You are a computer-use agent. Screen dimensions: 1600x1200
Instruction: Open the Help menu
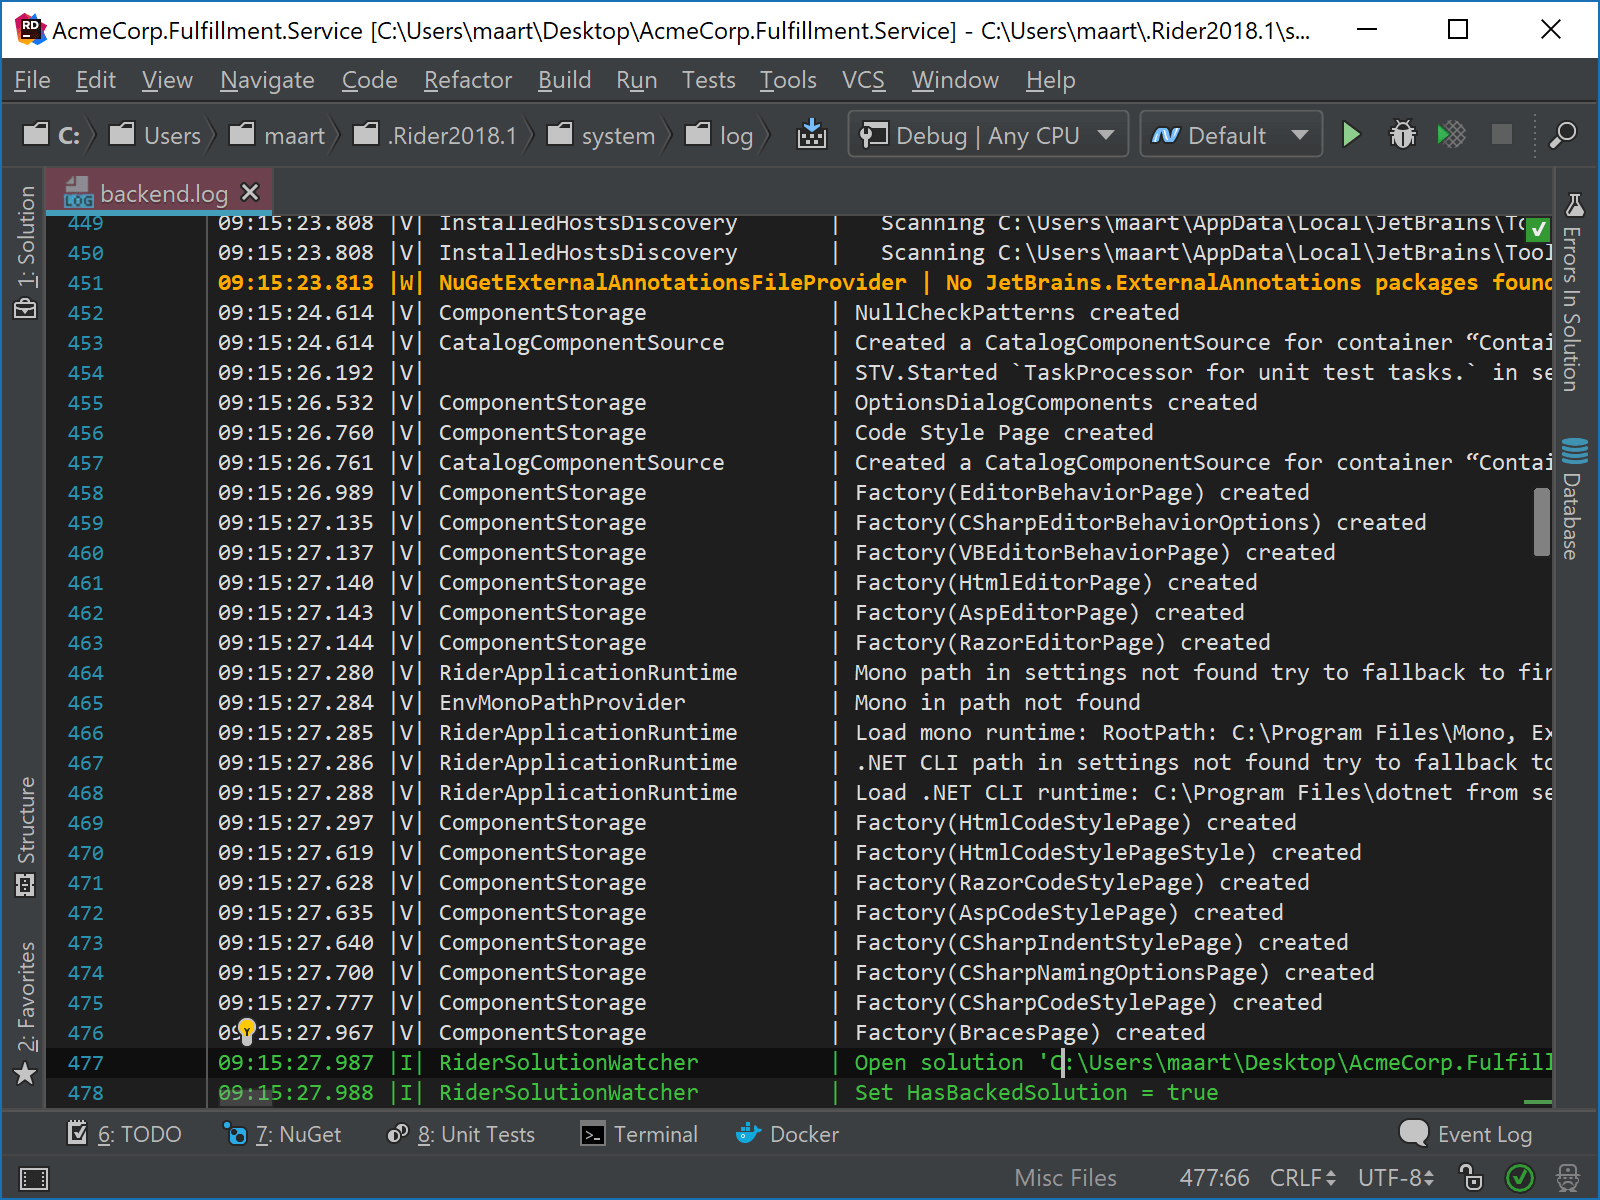1050,80
